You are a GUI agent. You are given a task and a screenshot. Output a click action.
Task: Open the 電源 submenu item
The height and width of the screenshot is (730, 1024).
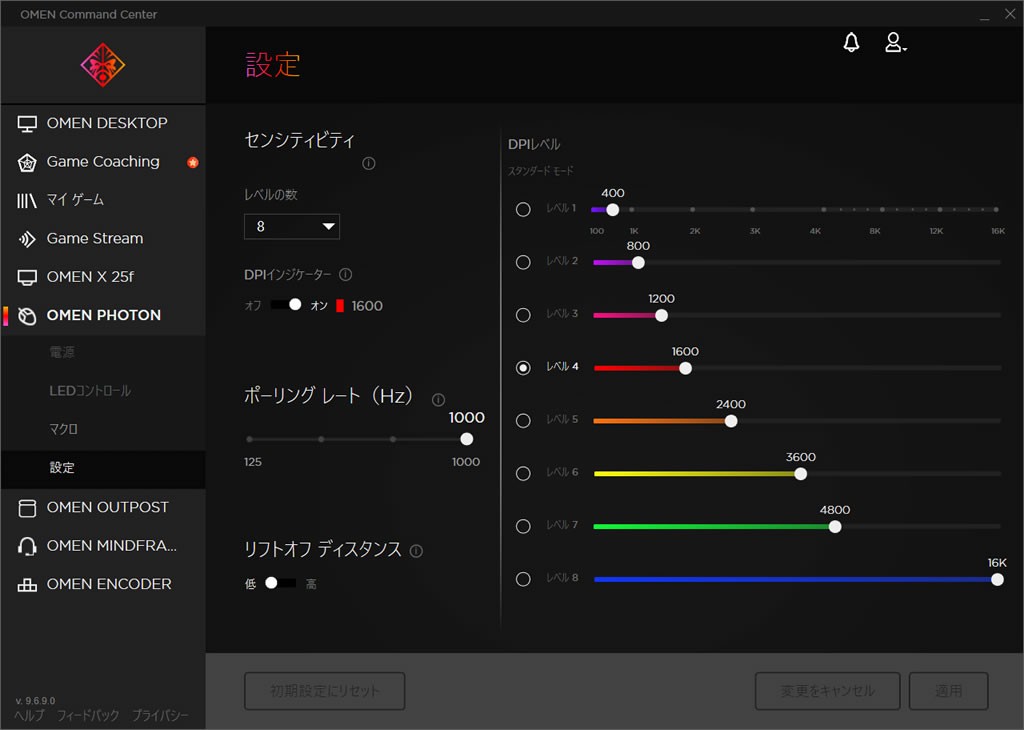[x=103, y=353]
